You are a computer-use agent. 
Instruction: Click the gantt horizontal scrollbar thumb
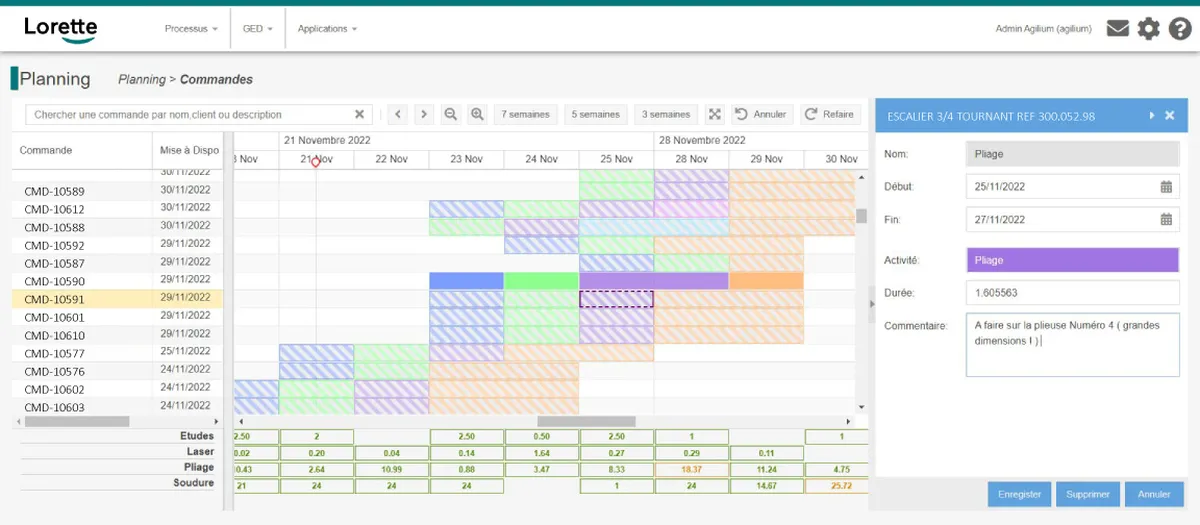586,421
